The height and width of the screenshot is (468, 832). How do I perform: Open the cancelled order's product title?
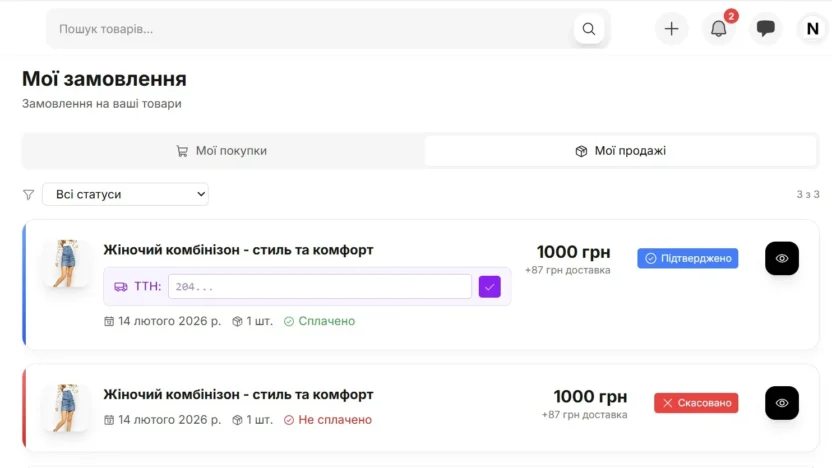click(x=238, y=395)
